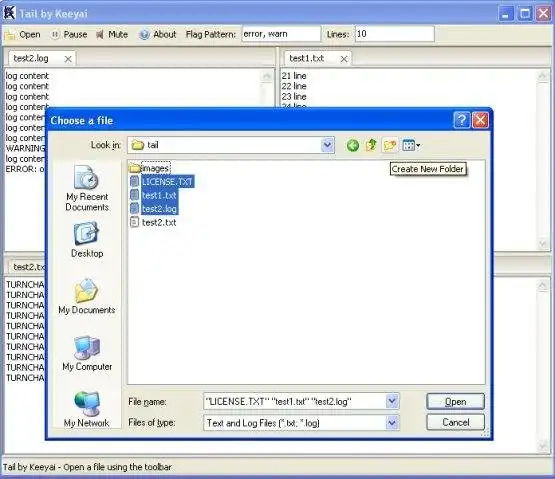
Task: Open the About info icon
Action: [144, 34]
